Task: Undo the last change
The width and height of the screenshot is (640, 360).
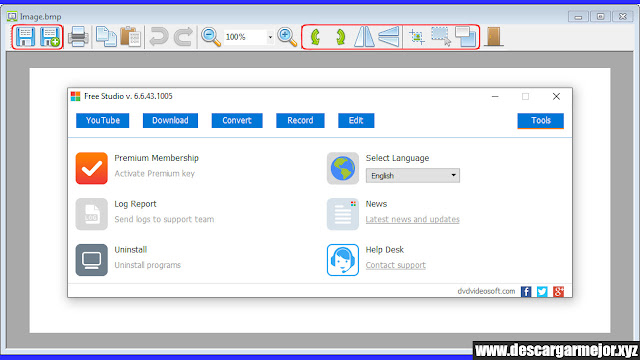Action: tap(158, 37)
